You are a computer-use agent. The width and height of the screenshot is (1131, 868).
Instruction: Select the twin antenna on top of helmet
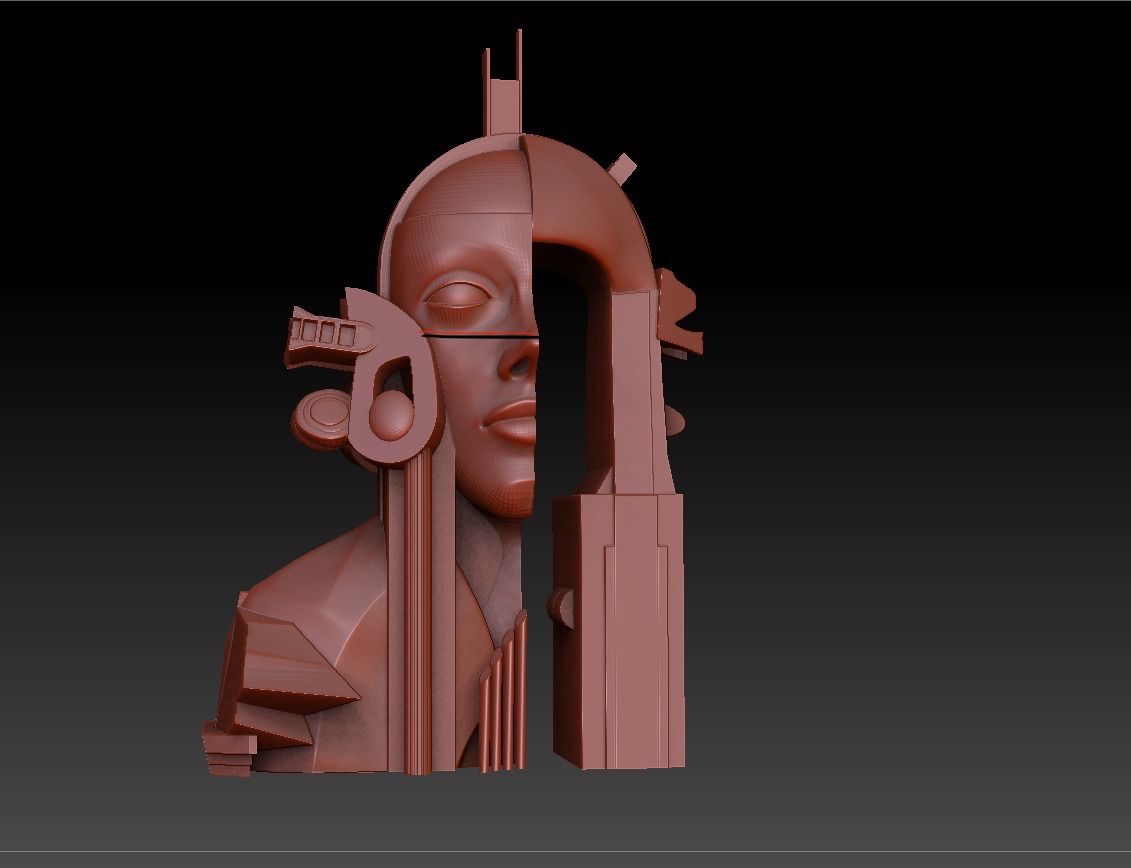click(x=503, y=90)
